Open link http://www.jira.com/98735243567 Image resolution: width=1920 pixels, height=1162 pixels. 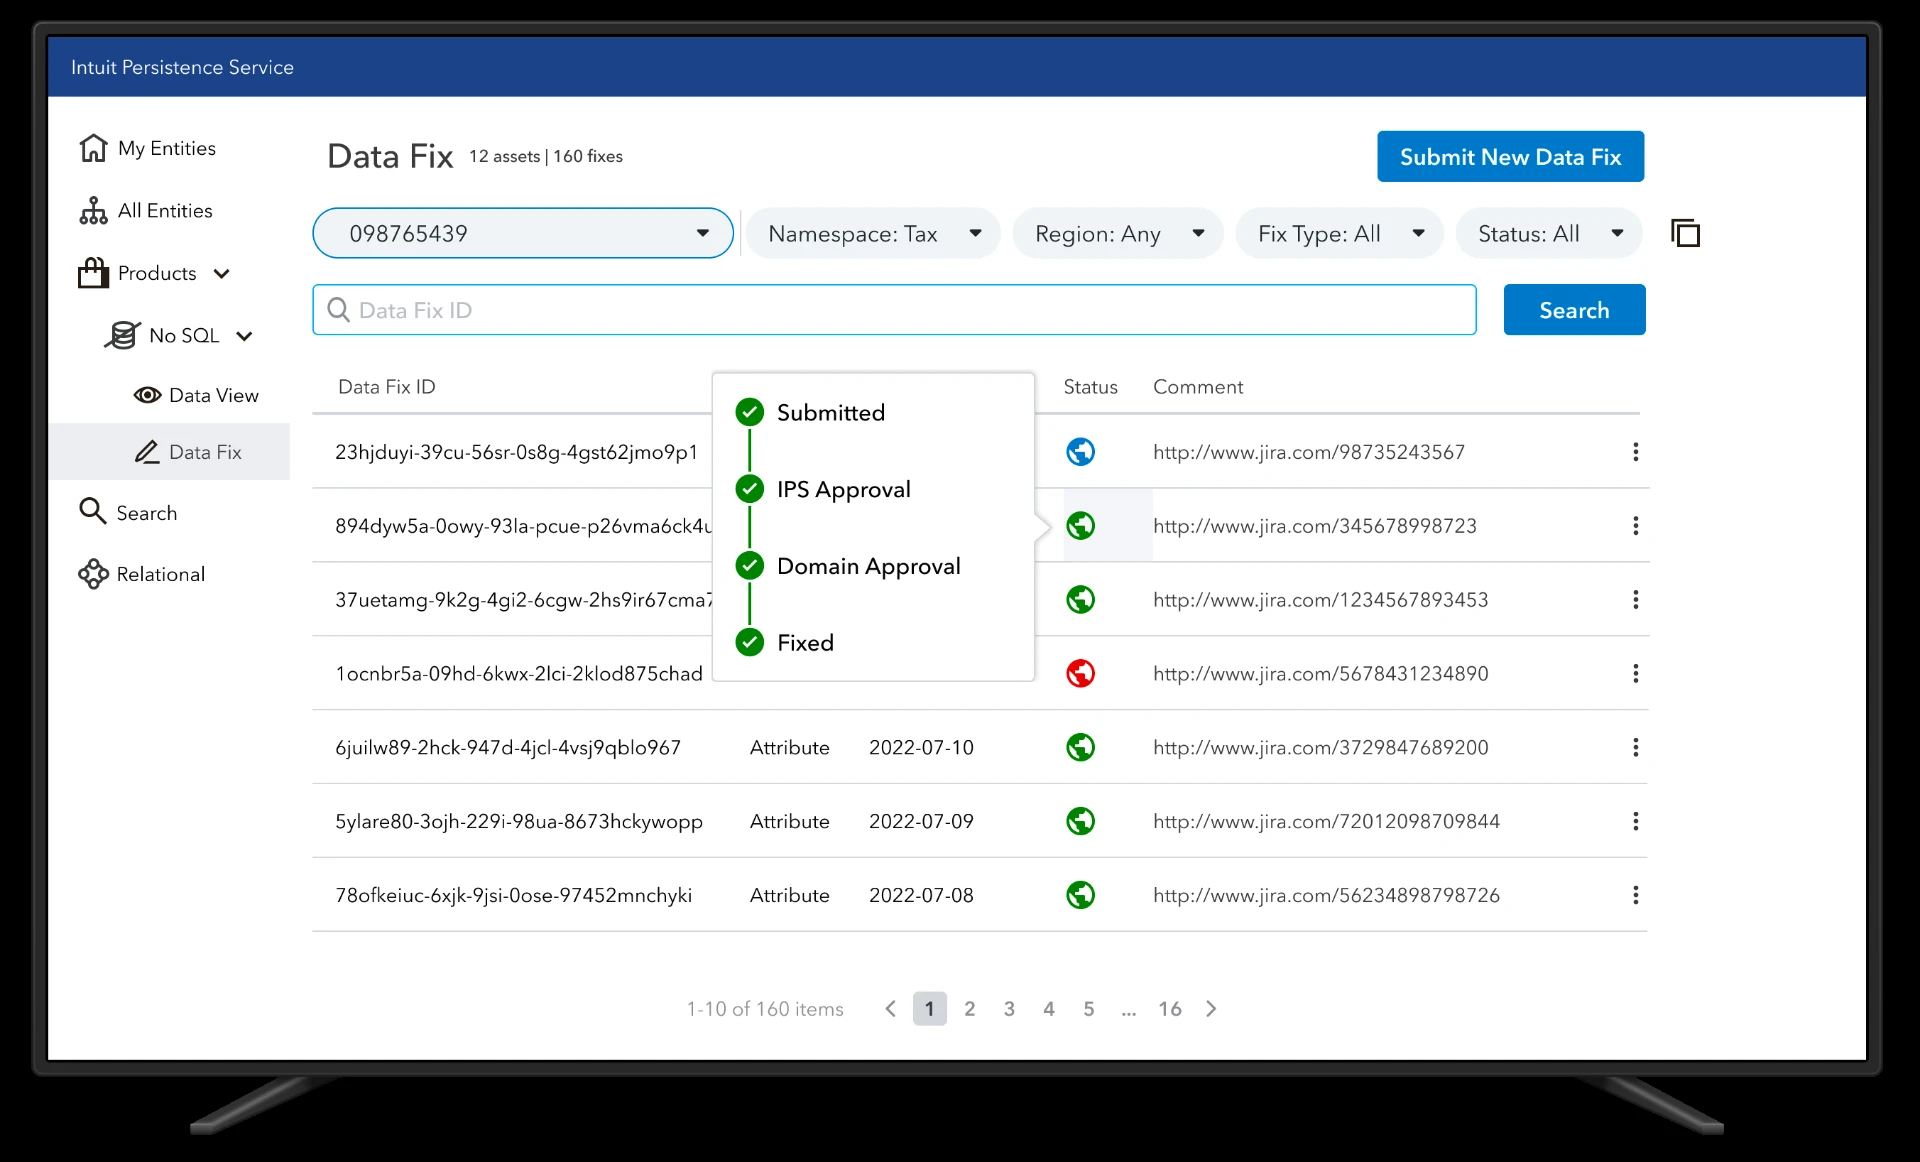click(1309, 452)
